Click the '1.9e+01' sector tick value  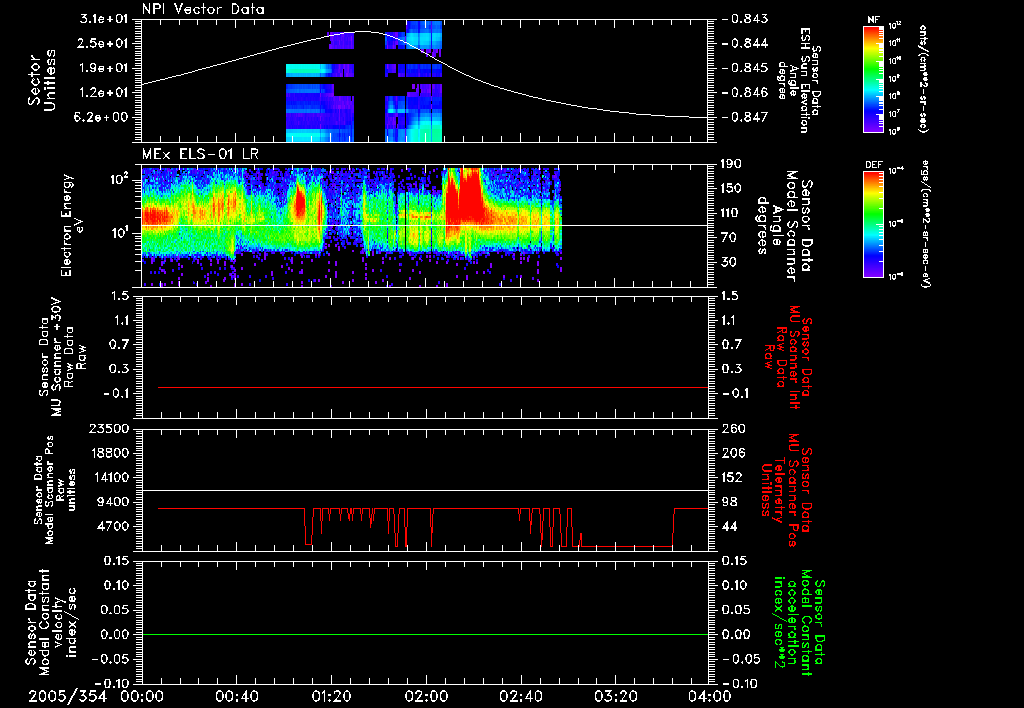106,68
